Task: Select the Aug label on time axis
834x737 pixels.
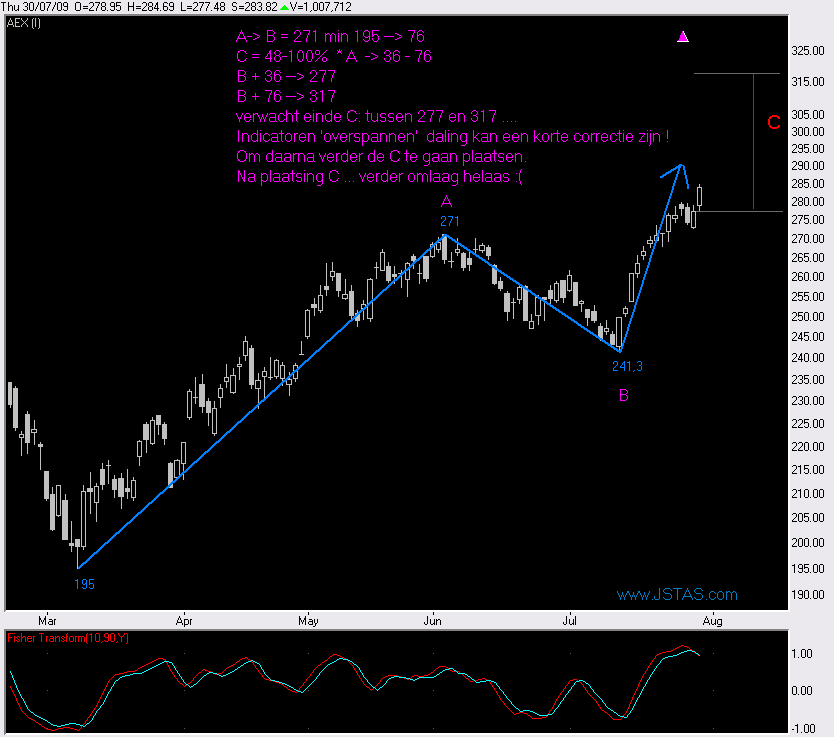Action: pos(711,619)
